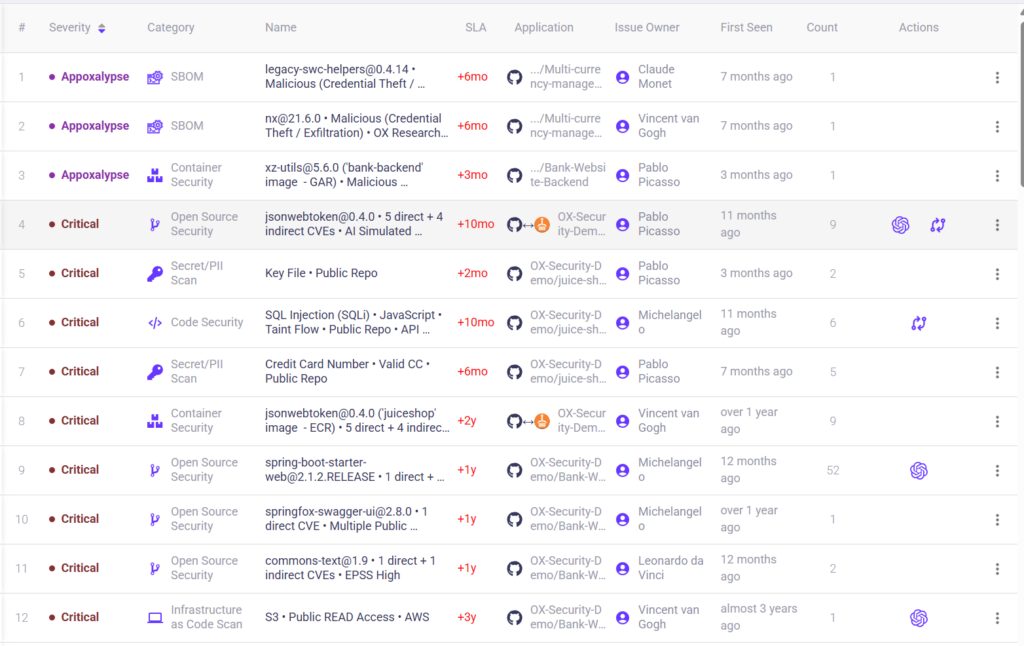Click the Critical severity label in row 12
This screenshot has width=1024, height=646.
(x=80, y=617)
